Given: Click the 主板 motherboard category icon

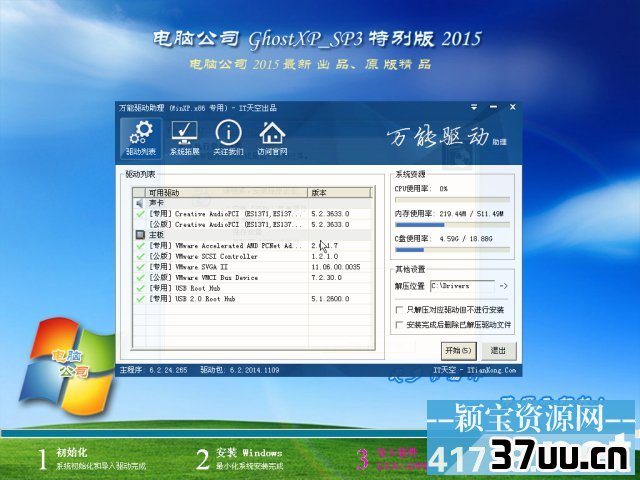Looking at the screenshot, I should [140, 235].
